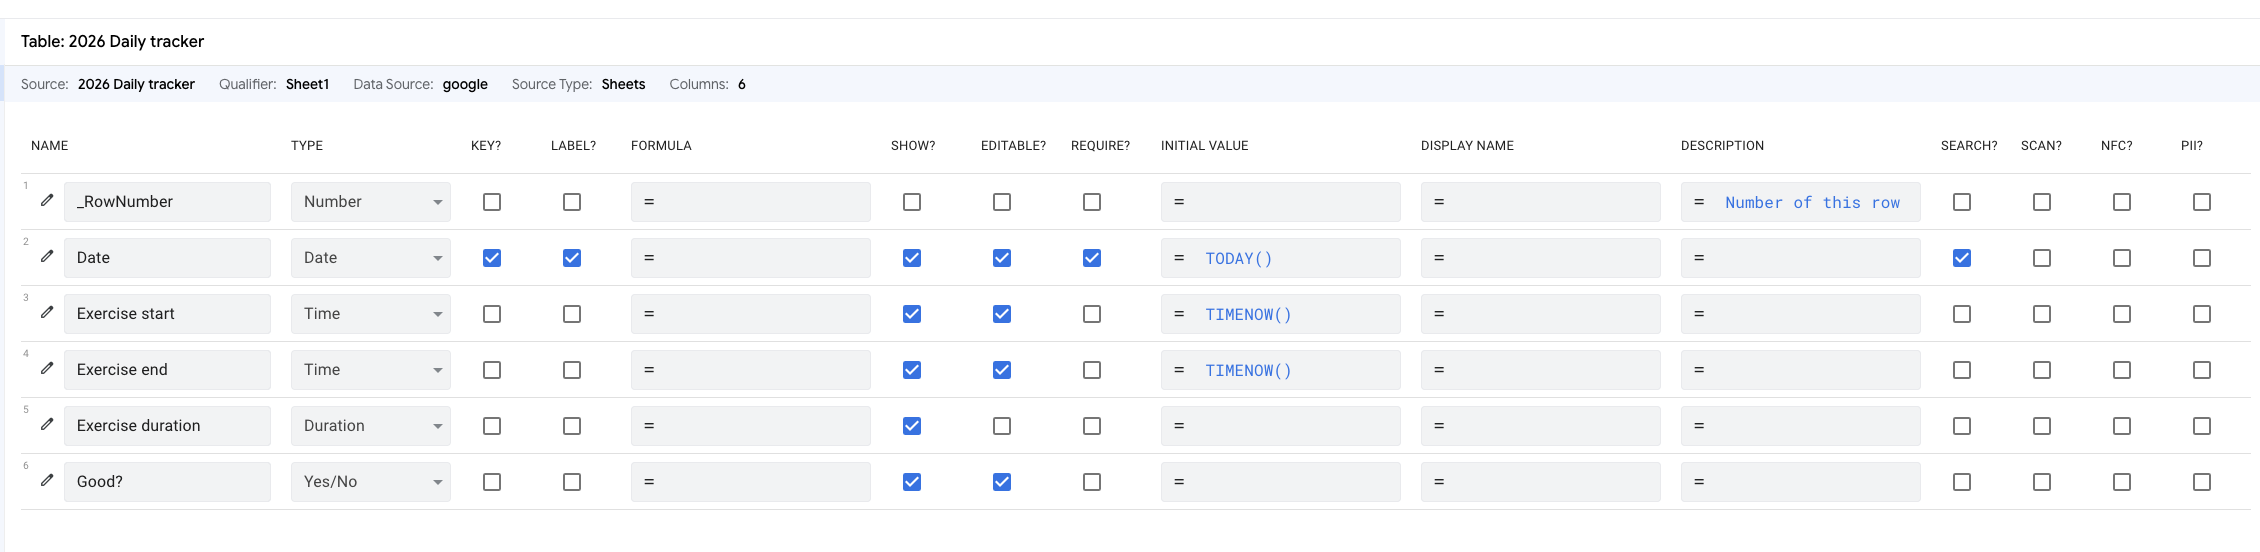Mark Good? column as LABEL
This screenshot has width=2260, height=552.
(572, 482)
